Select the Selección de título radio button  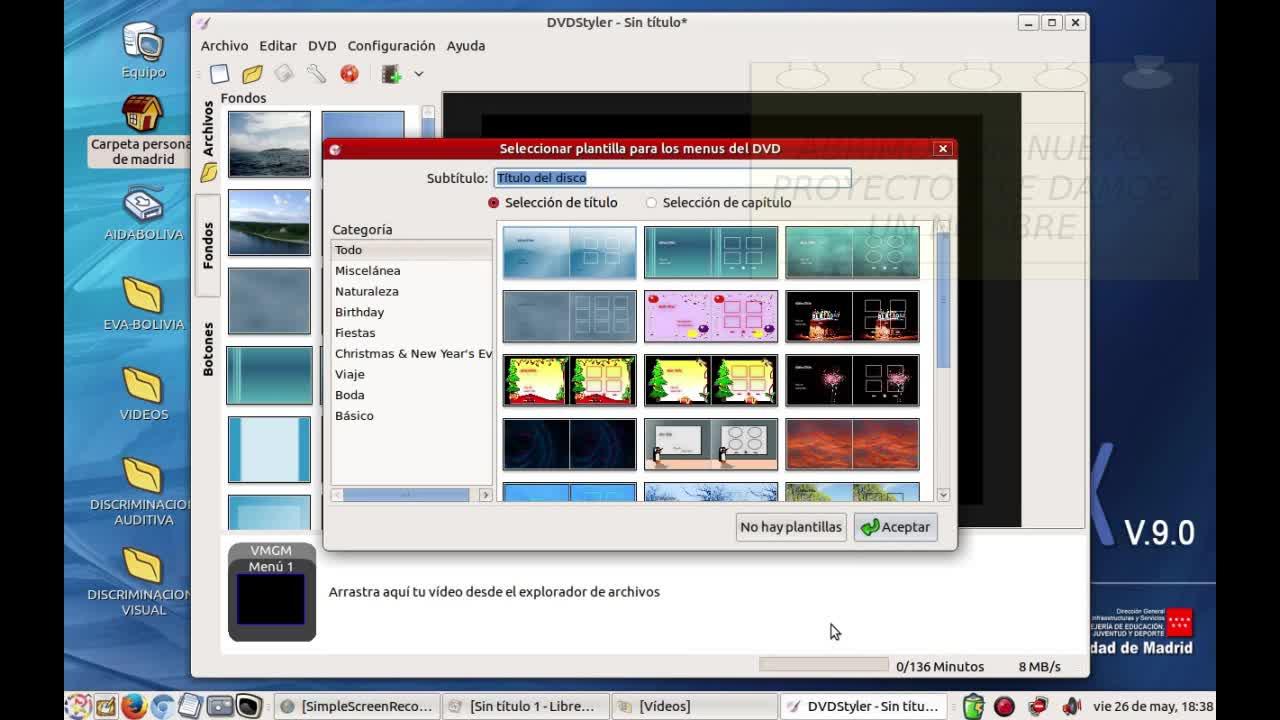coord(493,203)
